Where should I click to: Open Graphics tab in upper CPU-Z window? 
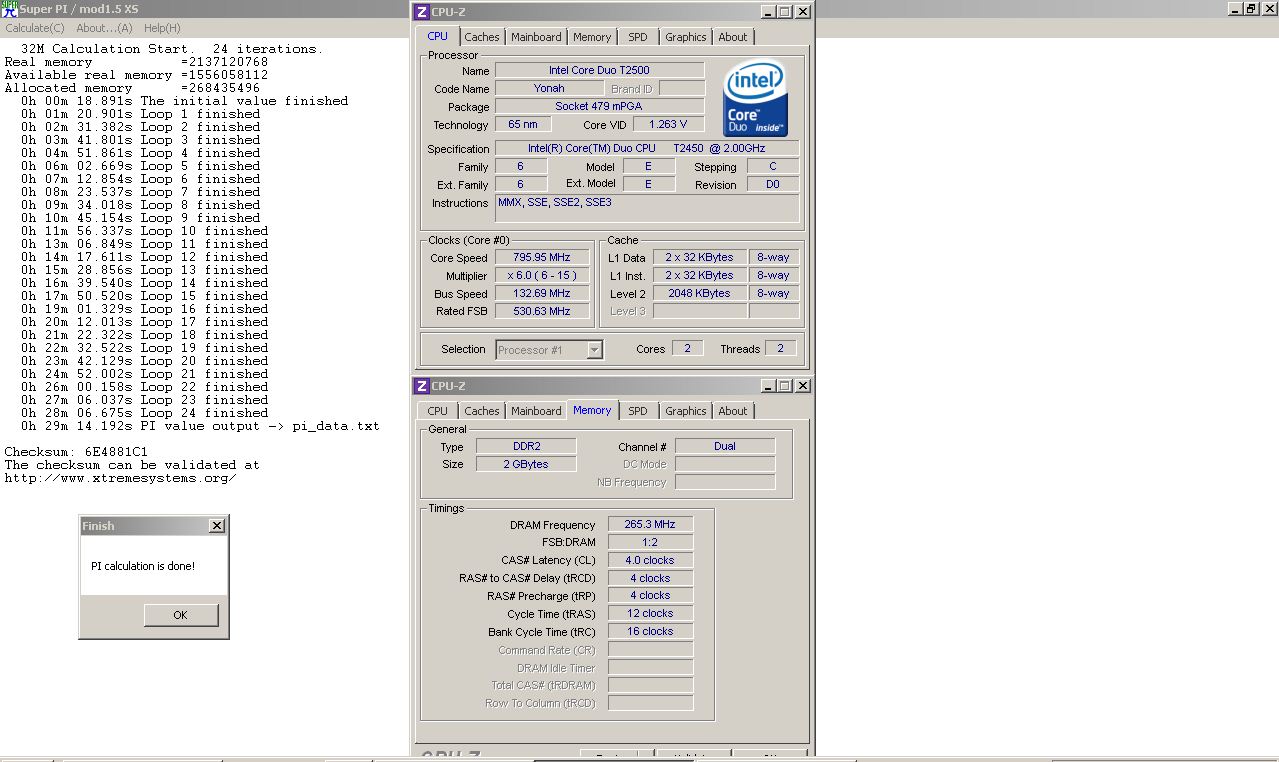(x=686, y=37)
